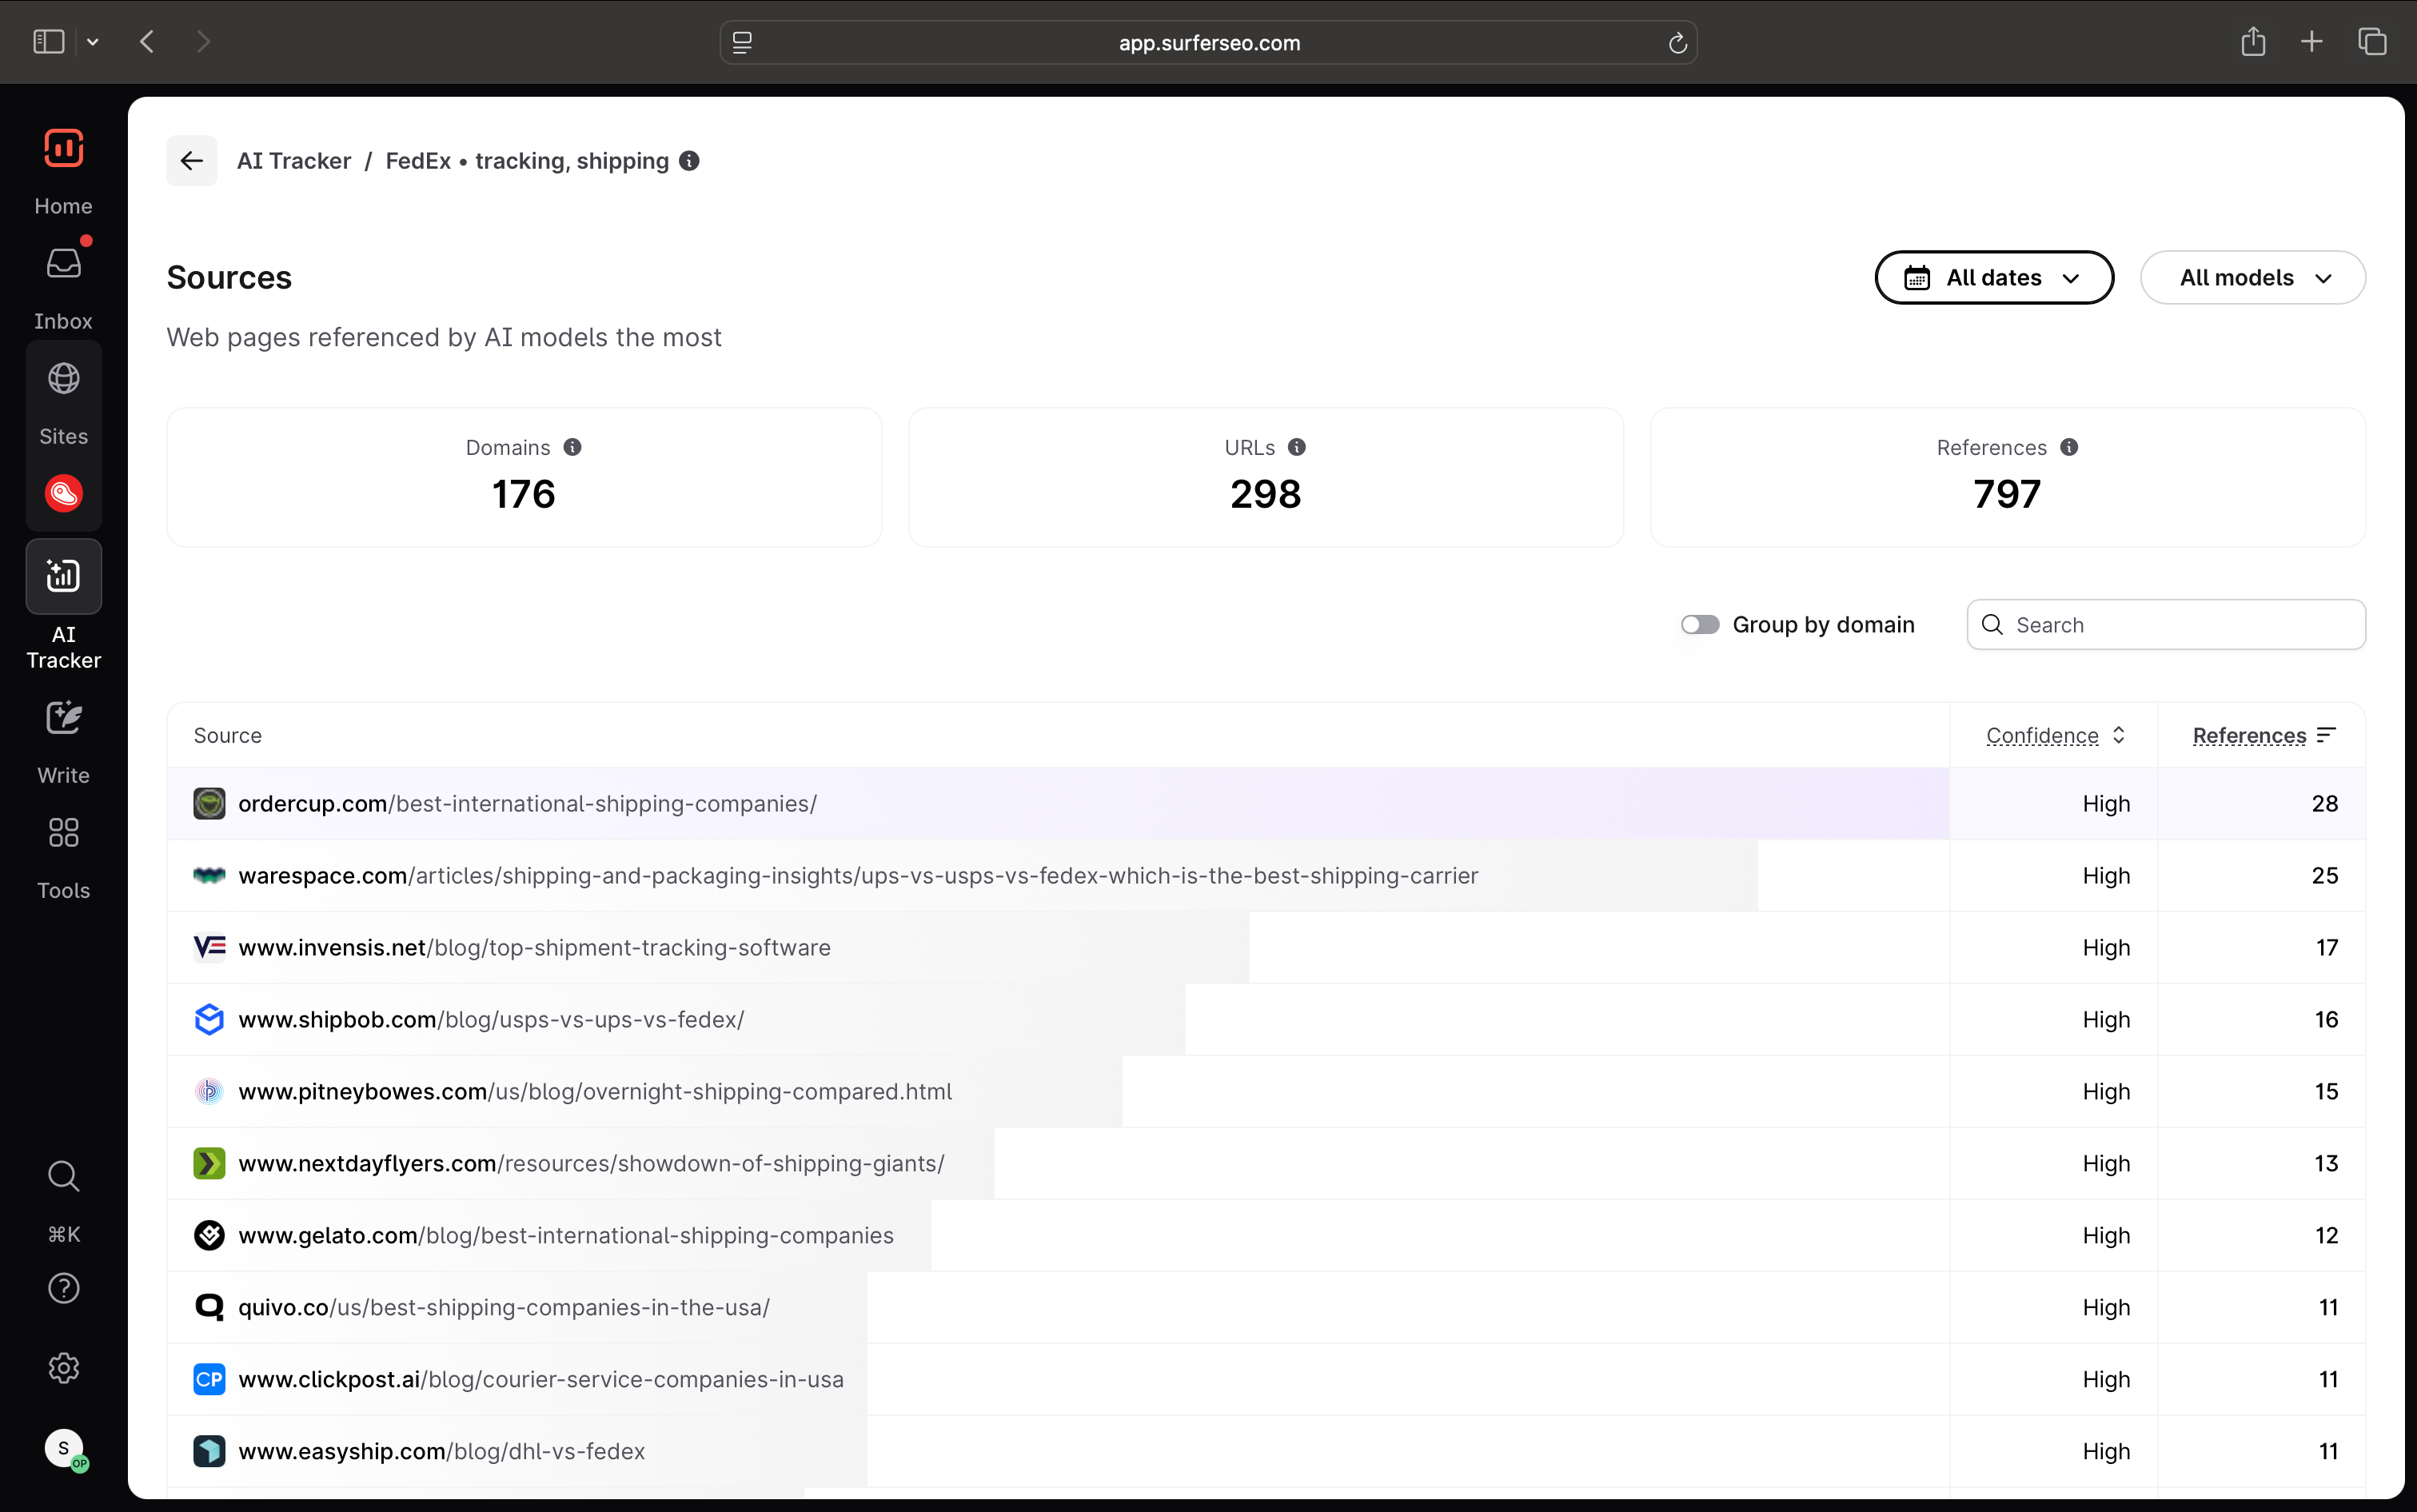The width and height of the screenshot is (2417, 1512).
Task: Click the AI Tracker breadcrumb link
Action: (294, 161)
